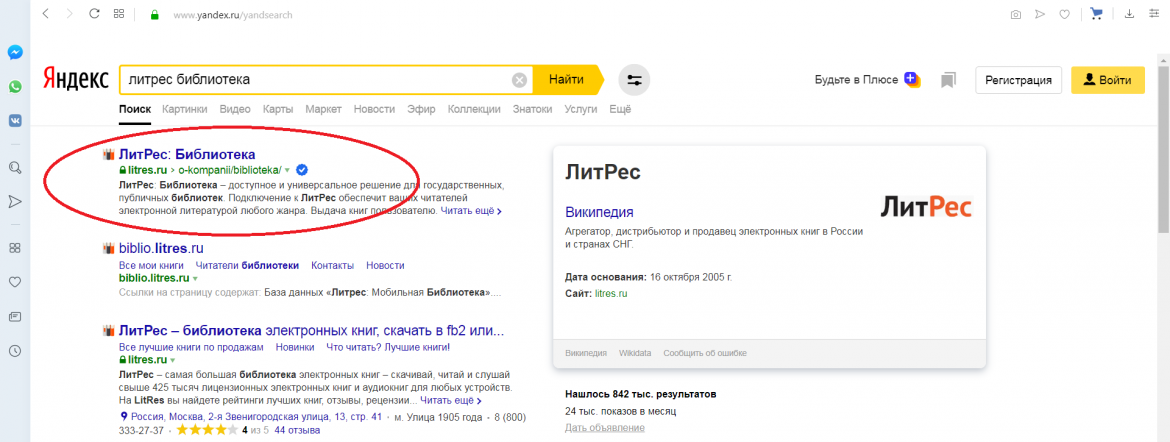Open the Читатели библиотеки sitelink
1170x442 pixels.
pyautogui.click(x=247, y=265)
